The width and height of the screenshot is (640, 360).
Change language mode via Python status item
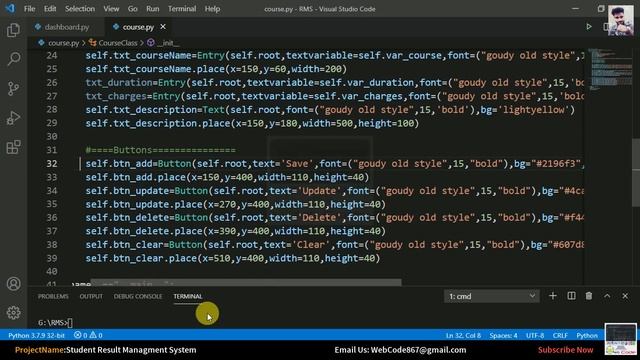point(587,335)
